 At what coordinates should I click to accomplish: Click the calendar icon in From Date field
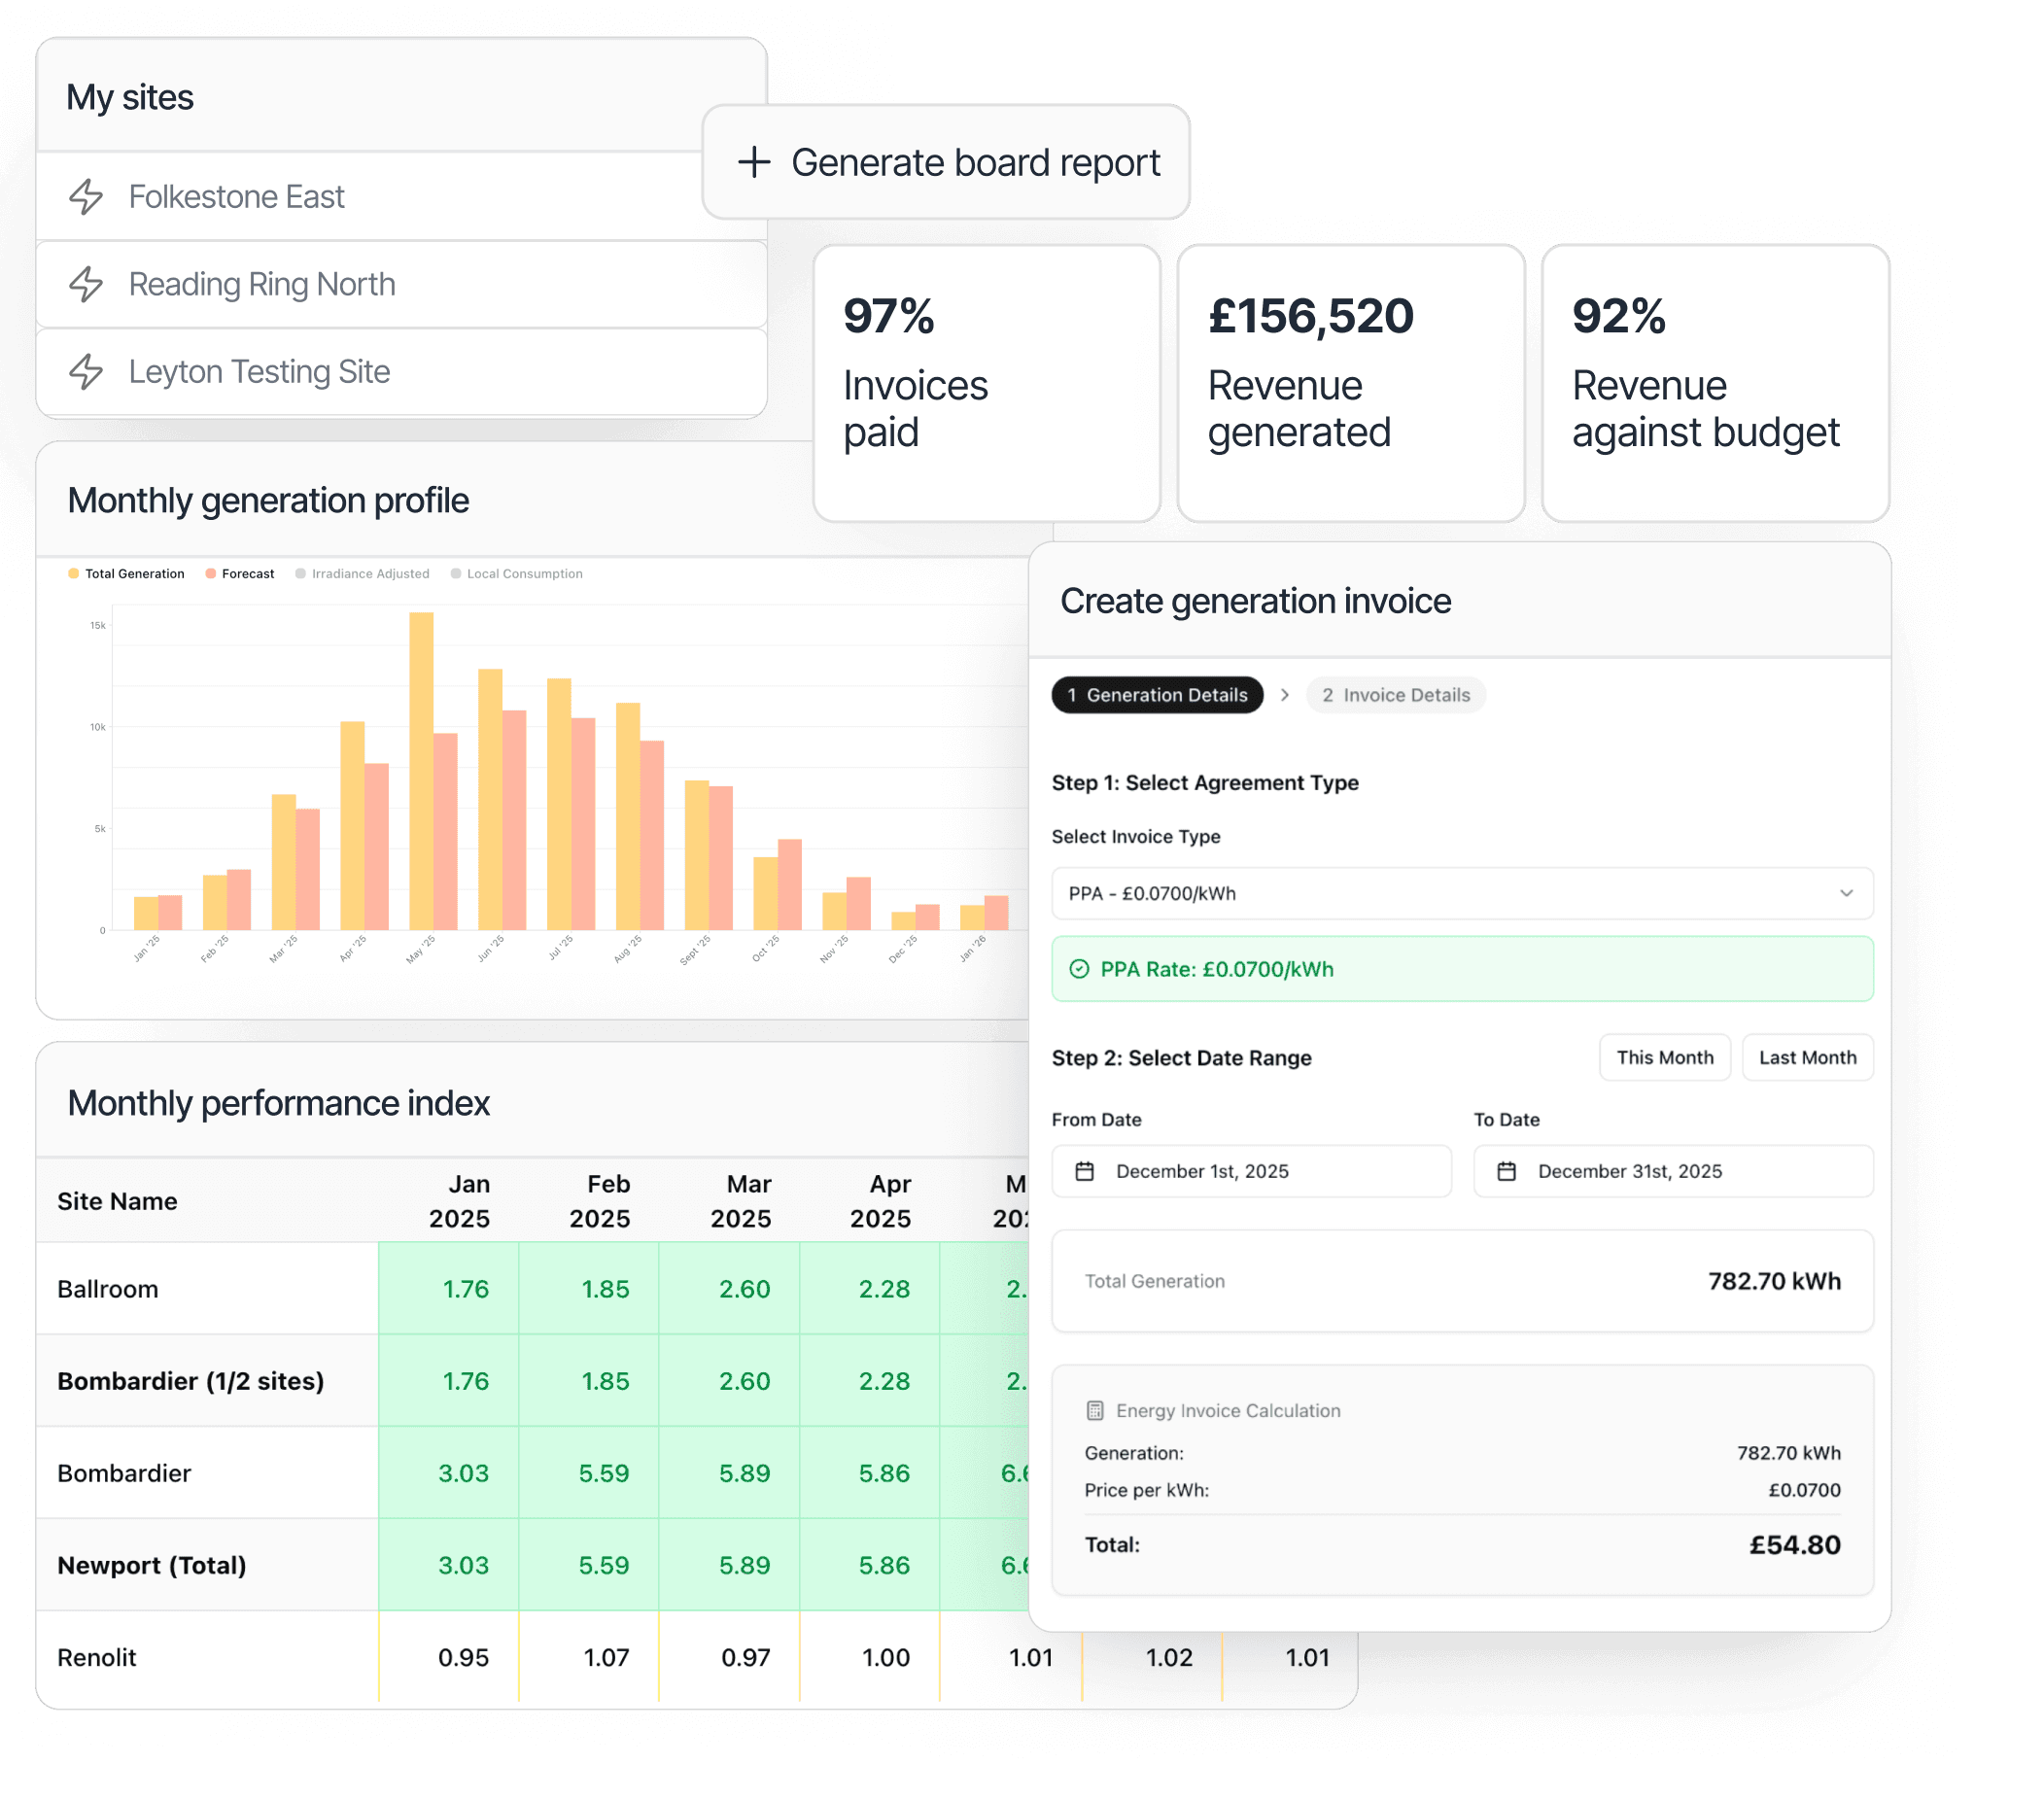tap(1084, 1171)
